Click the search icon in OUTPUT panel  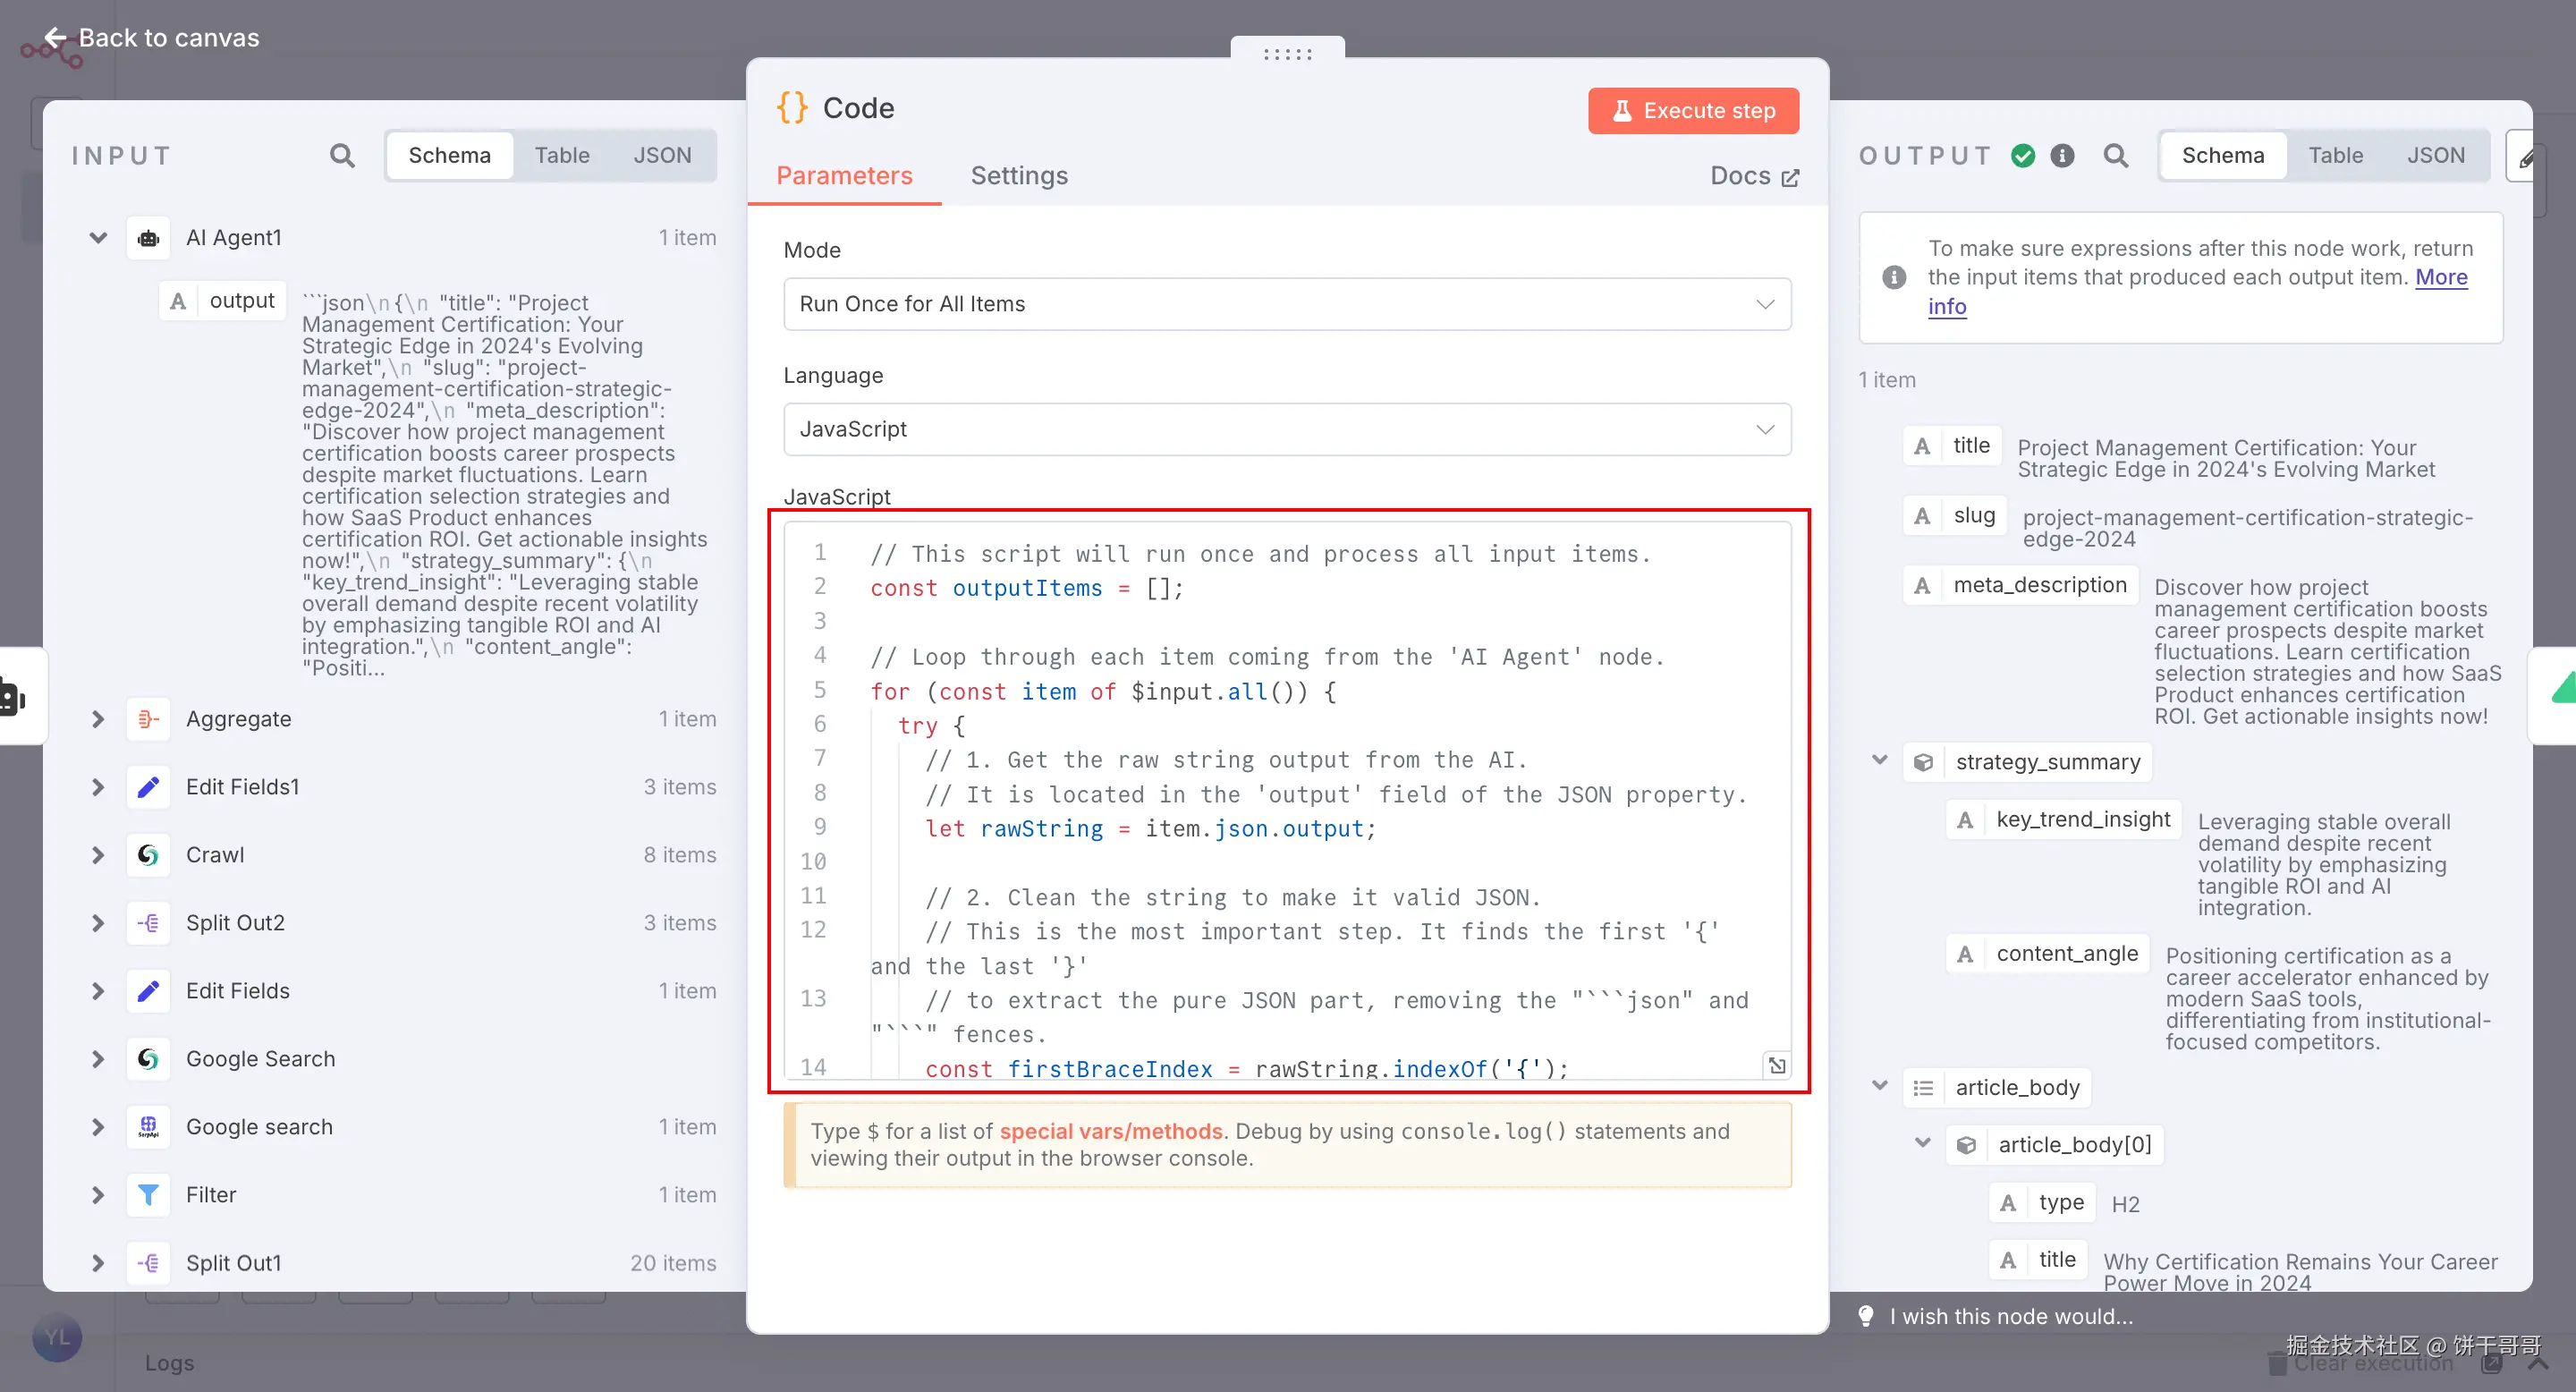[x=2115, y=155]
